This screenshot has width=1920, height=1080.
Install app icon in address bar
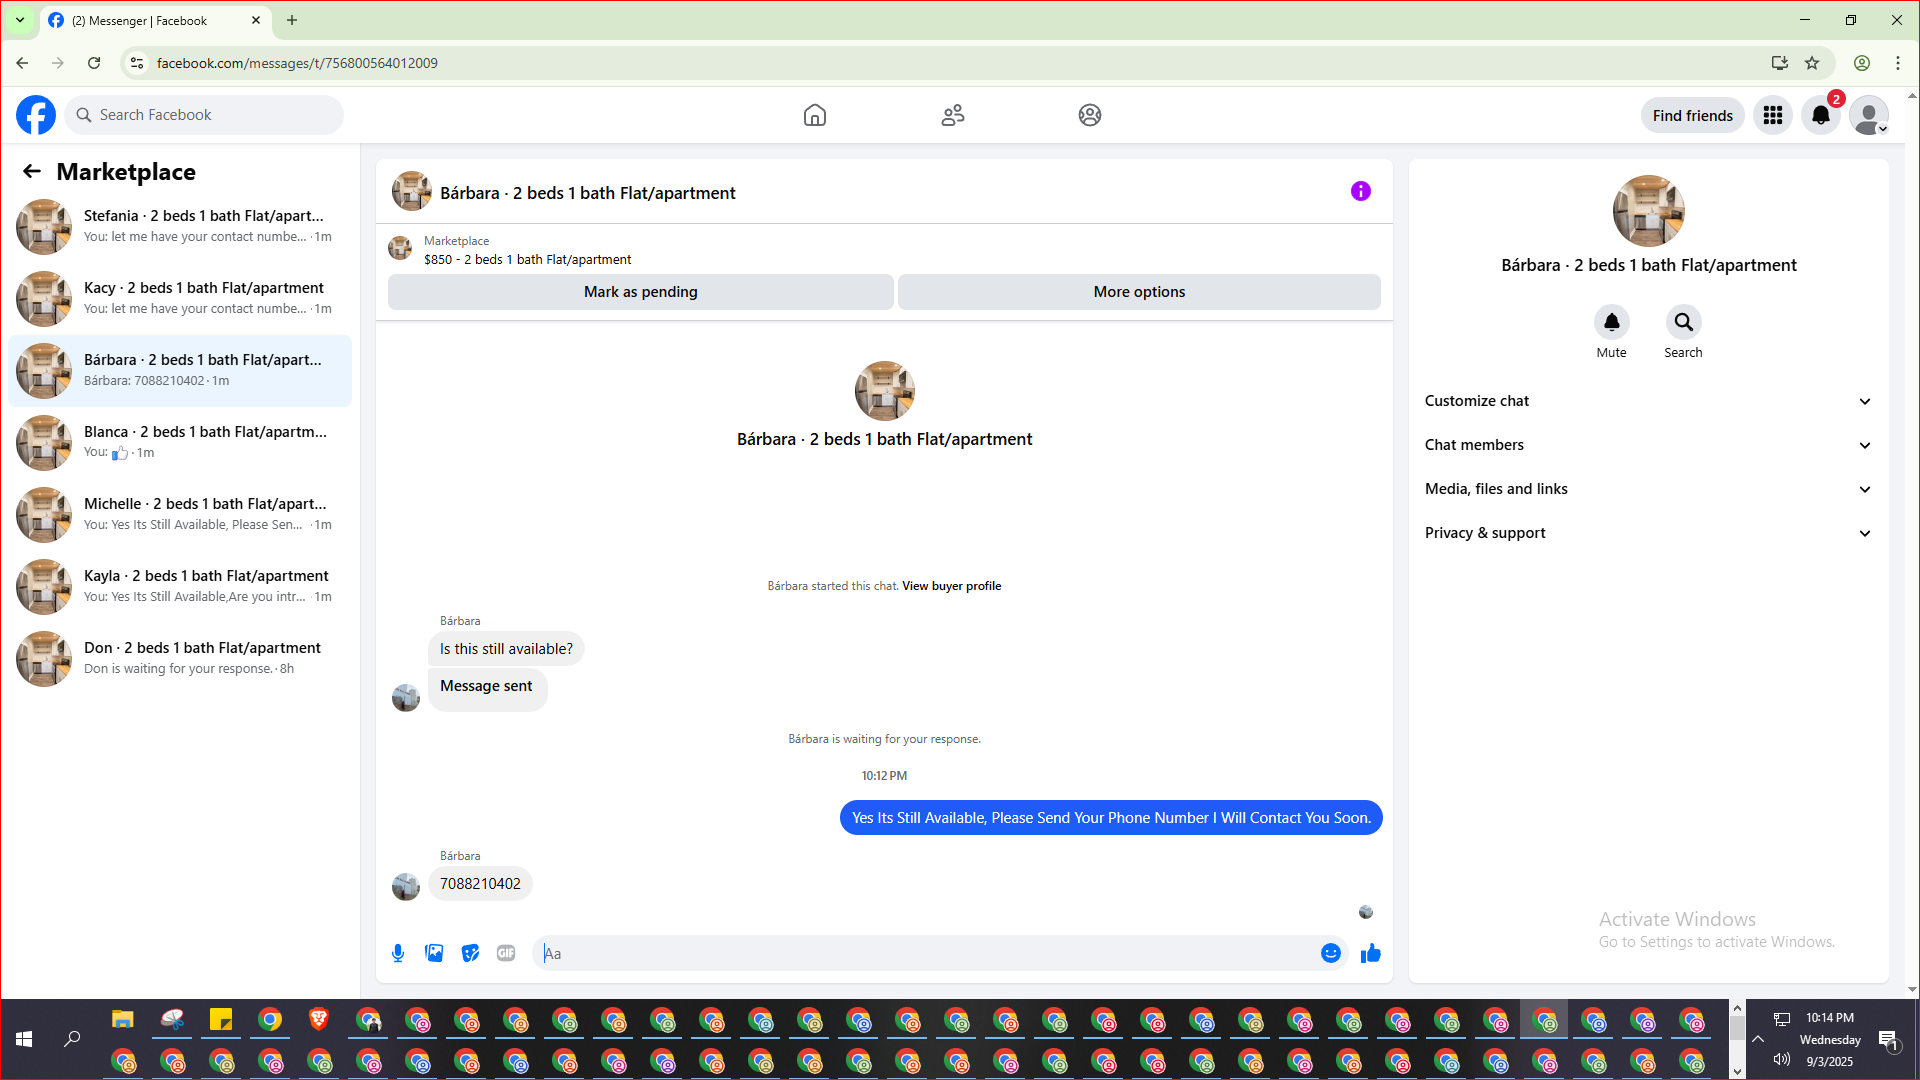pyautogui.click(x=1780, y=63)
